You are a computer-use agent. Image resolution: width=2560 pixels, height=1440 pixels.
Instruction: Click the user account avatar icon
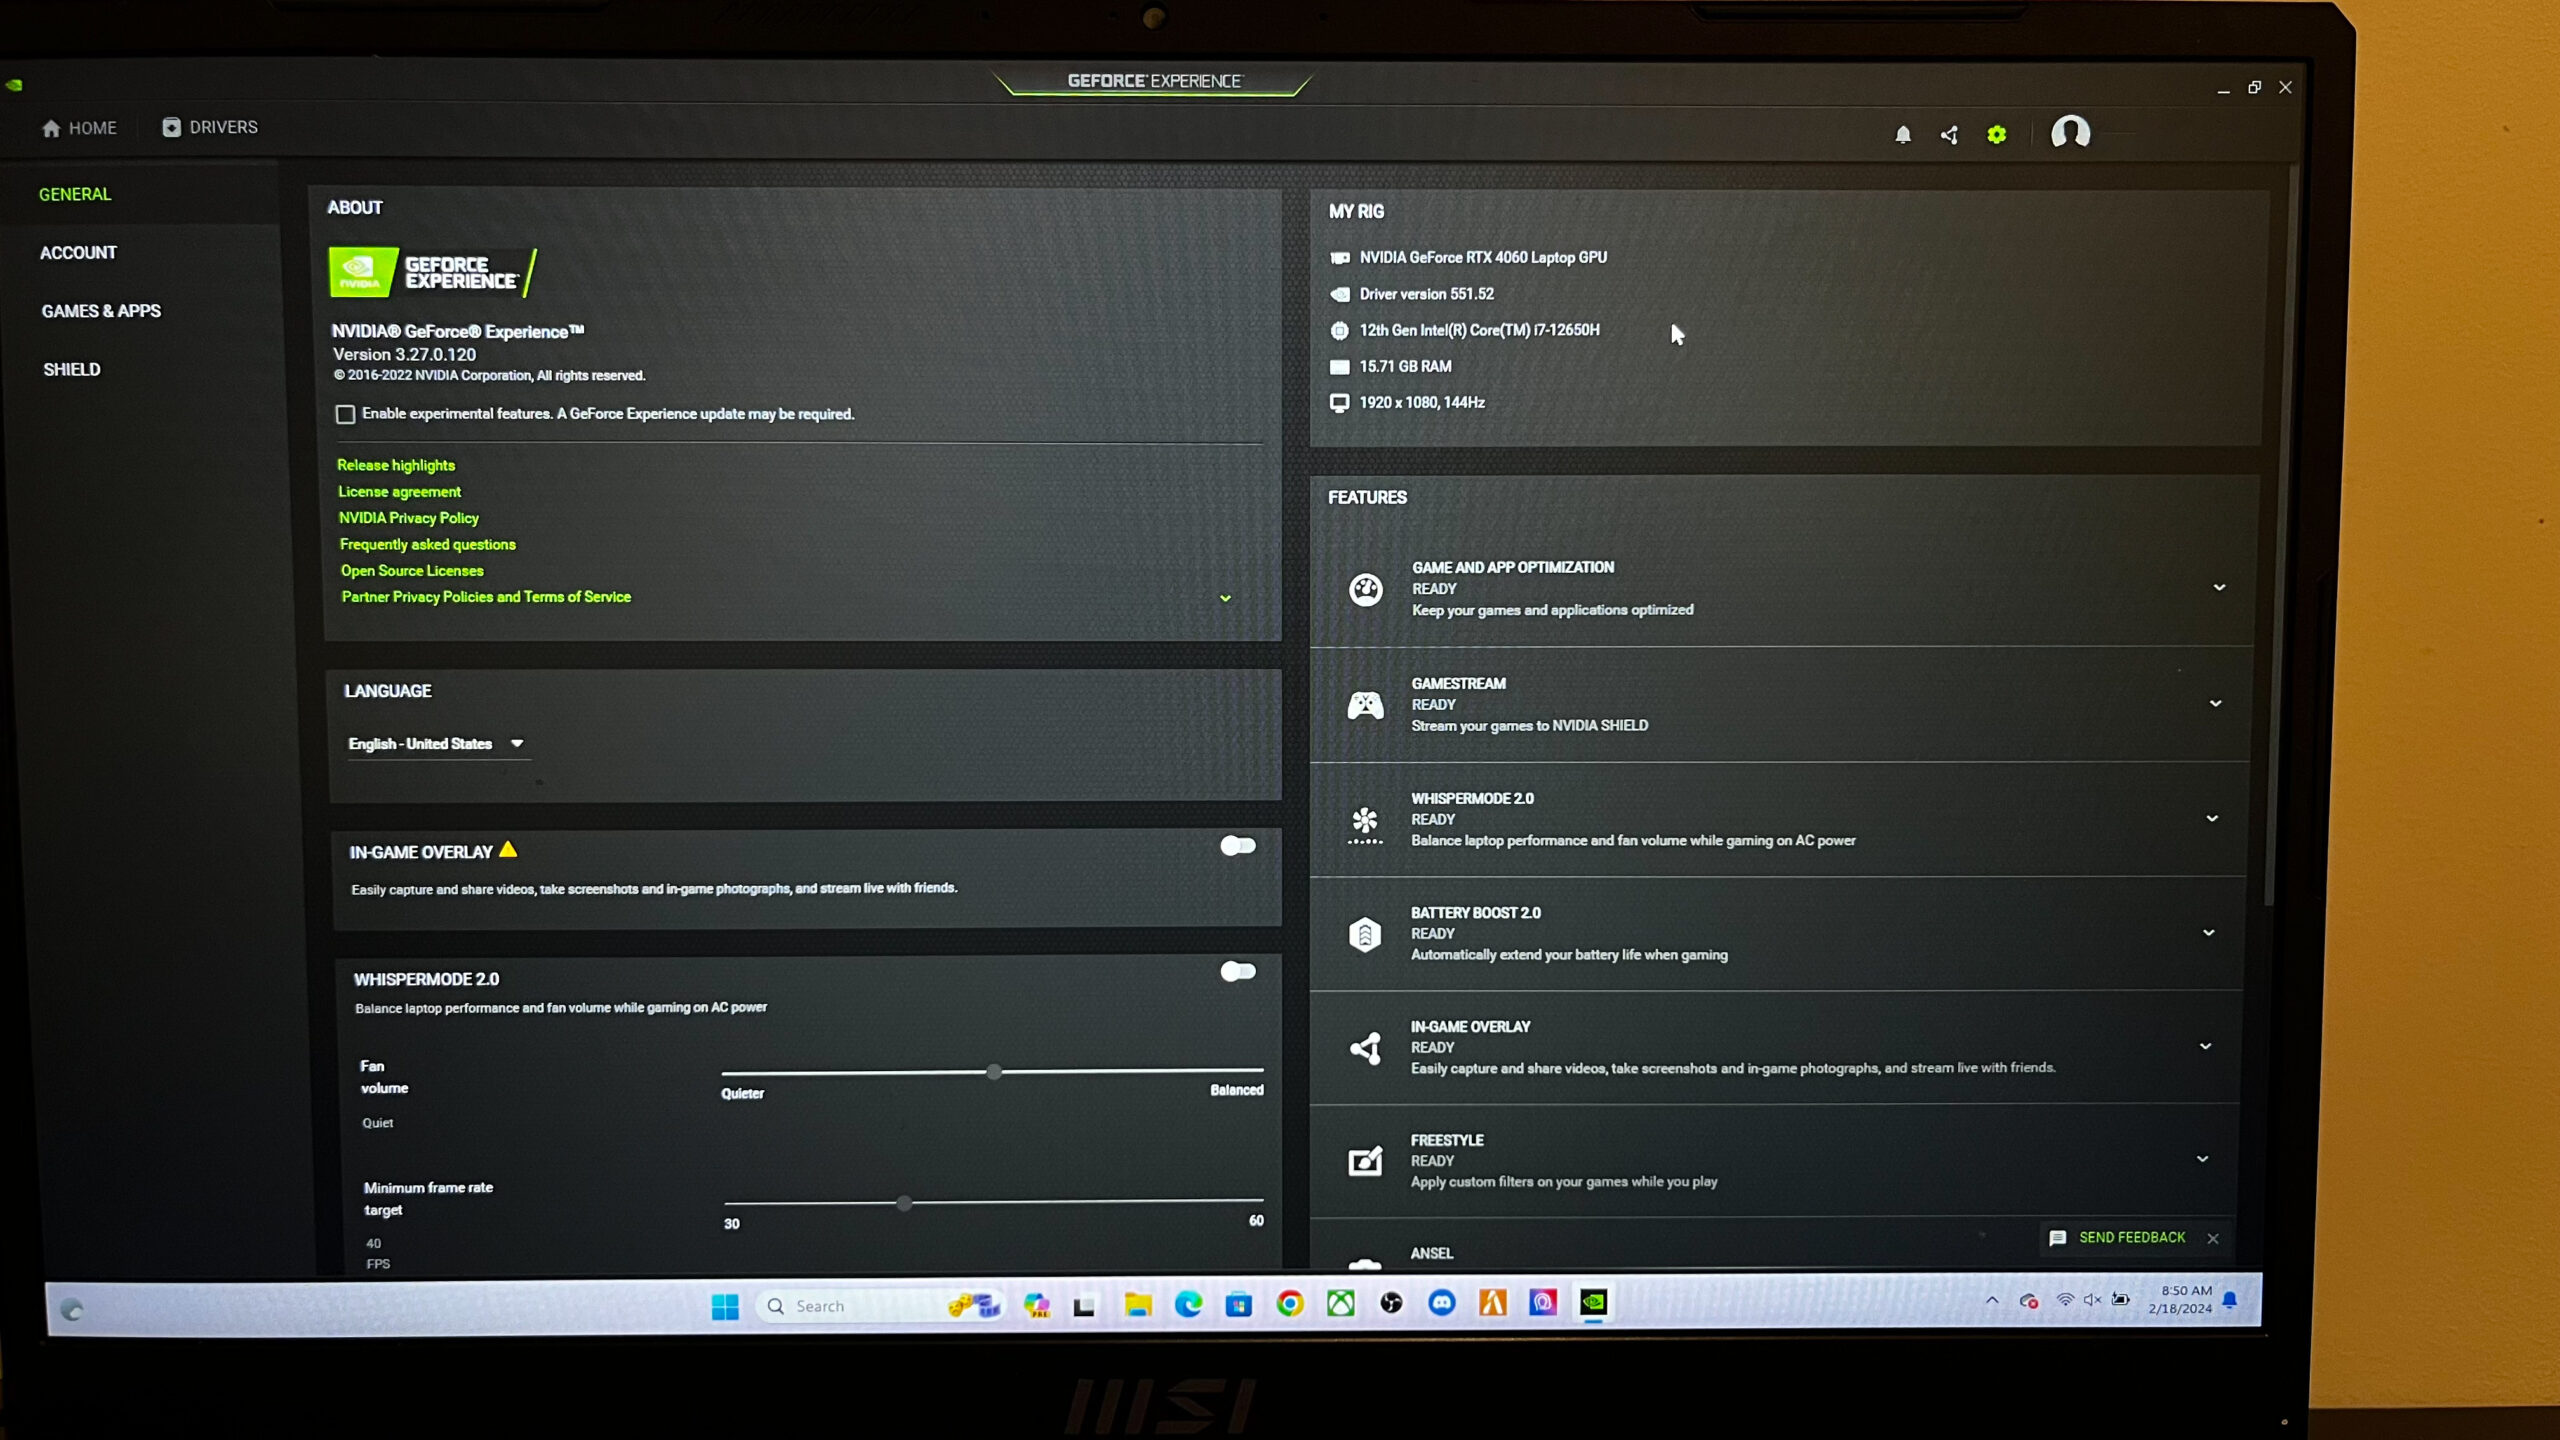[x=2070, y=133]
